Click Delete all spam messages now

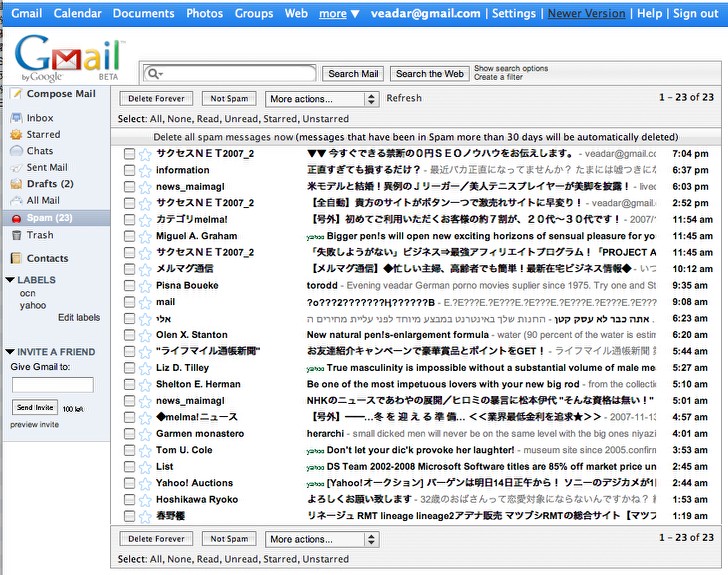[223, 137]
